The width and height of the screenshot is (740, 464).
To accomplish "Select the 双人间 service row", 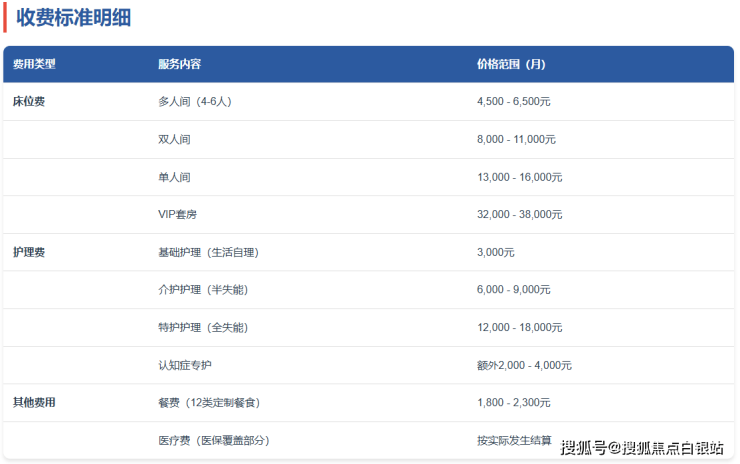I will (174, 139).
